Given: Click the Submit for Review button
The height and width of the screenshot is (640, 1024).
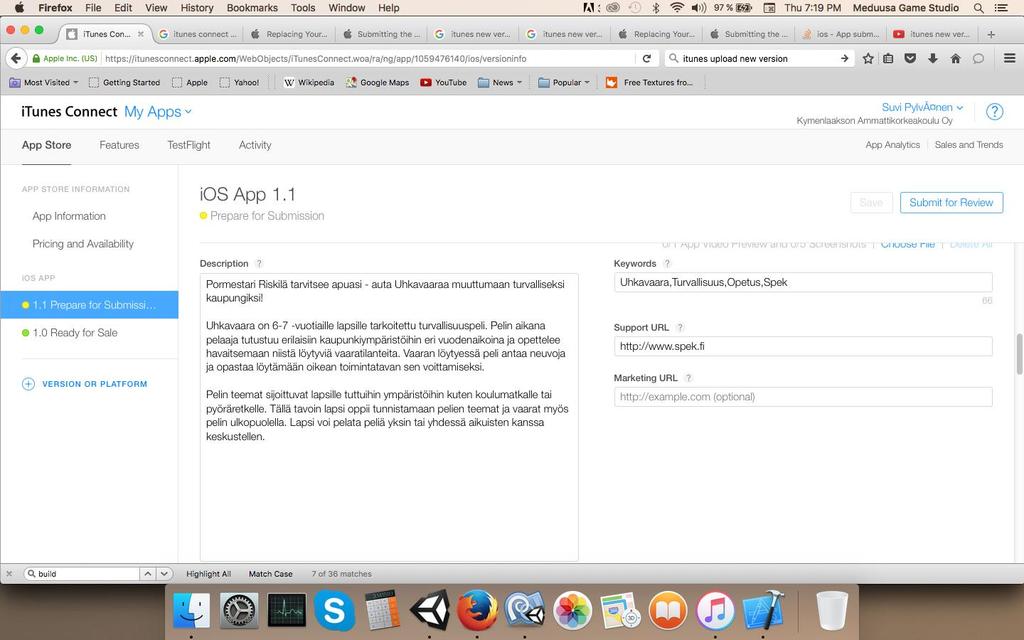Looking at the screenshot, I should tap(952, 202).
